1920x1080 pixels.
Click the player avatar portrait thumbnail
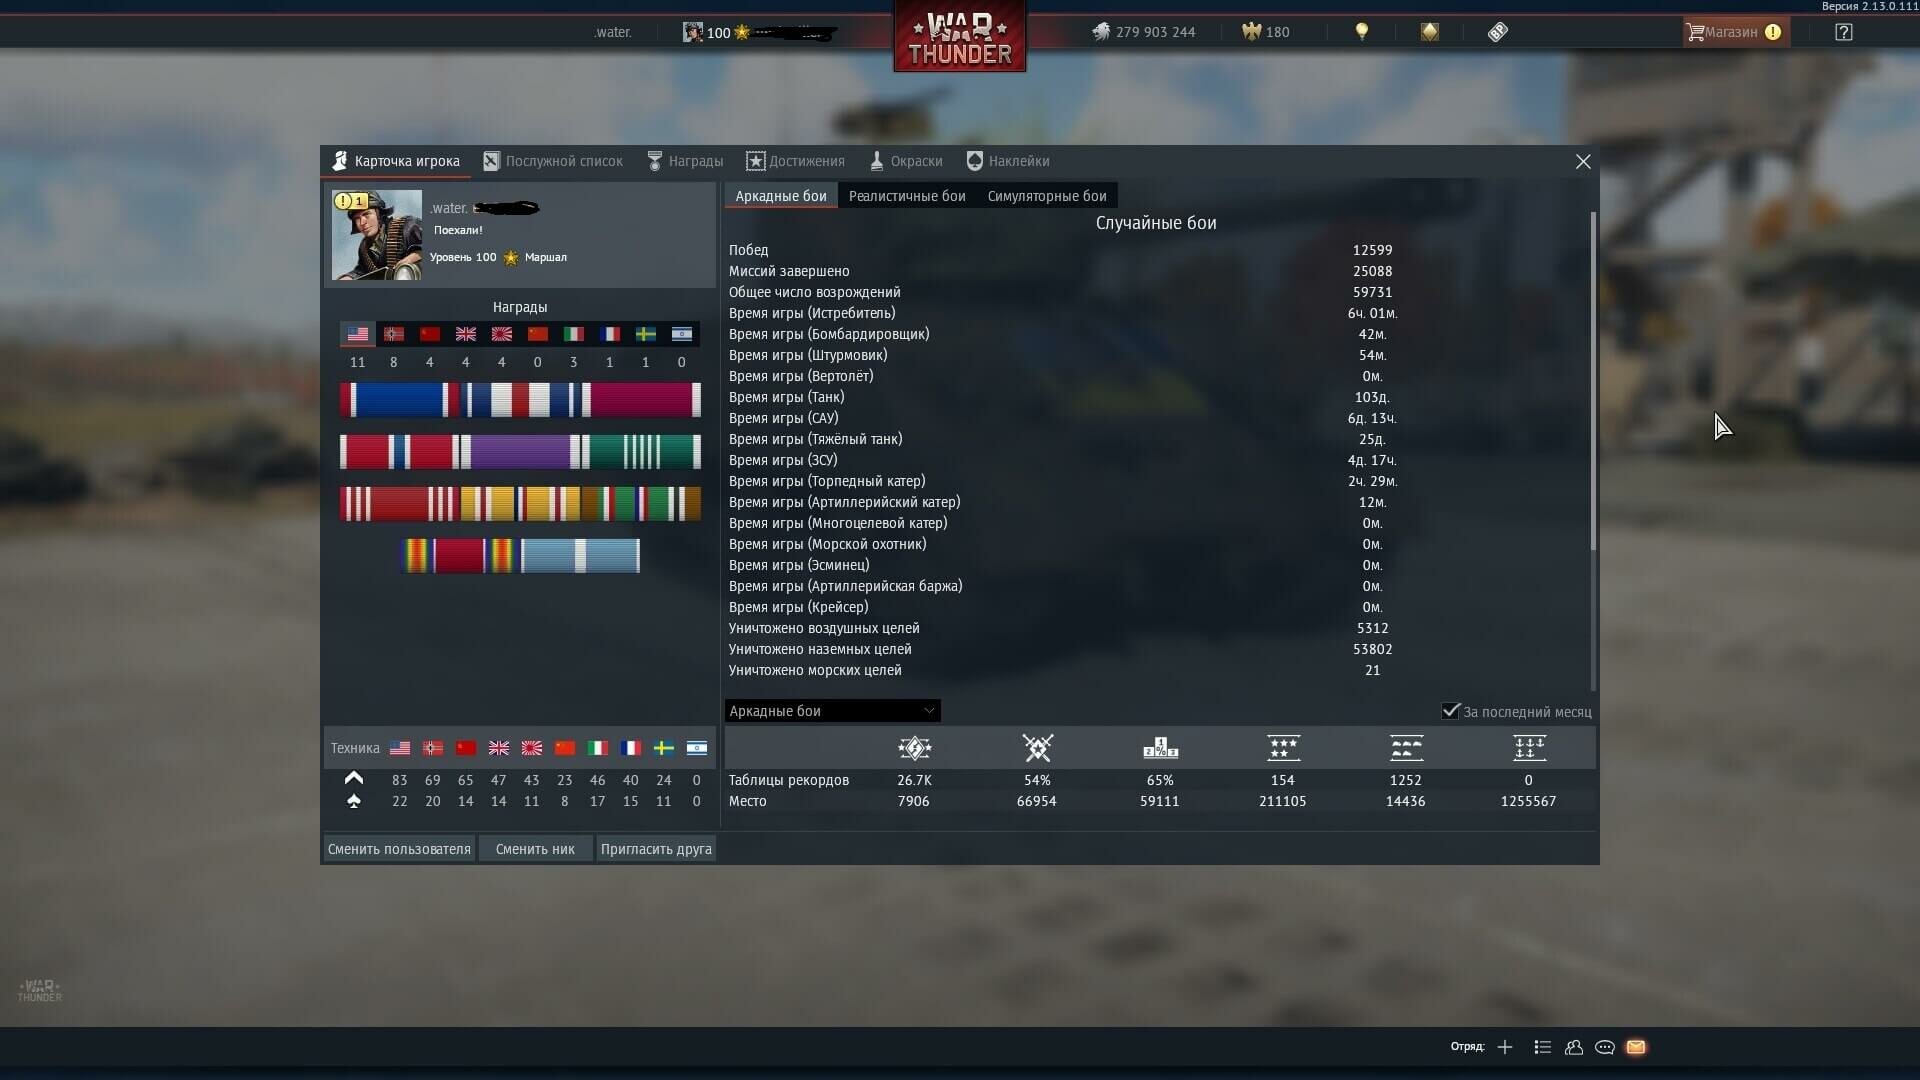tap(377, 235)
